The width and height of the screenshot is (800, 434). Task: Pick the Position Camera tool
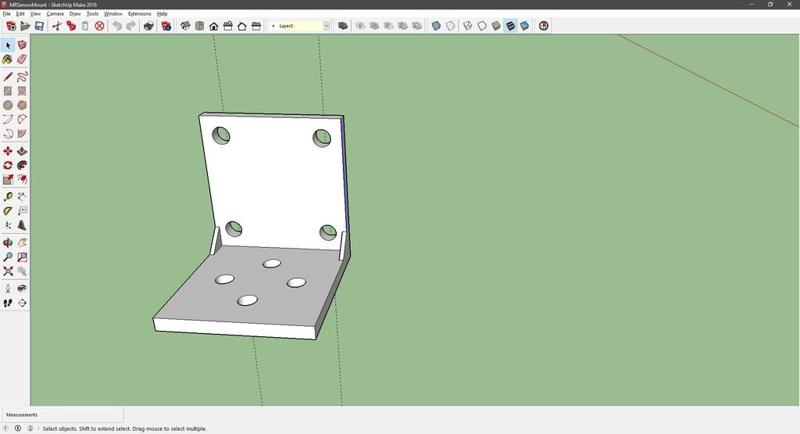8,289
